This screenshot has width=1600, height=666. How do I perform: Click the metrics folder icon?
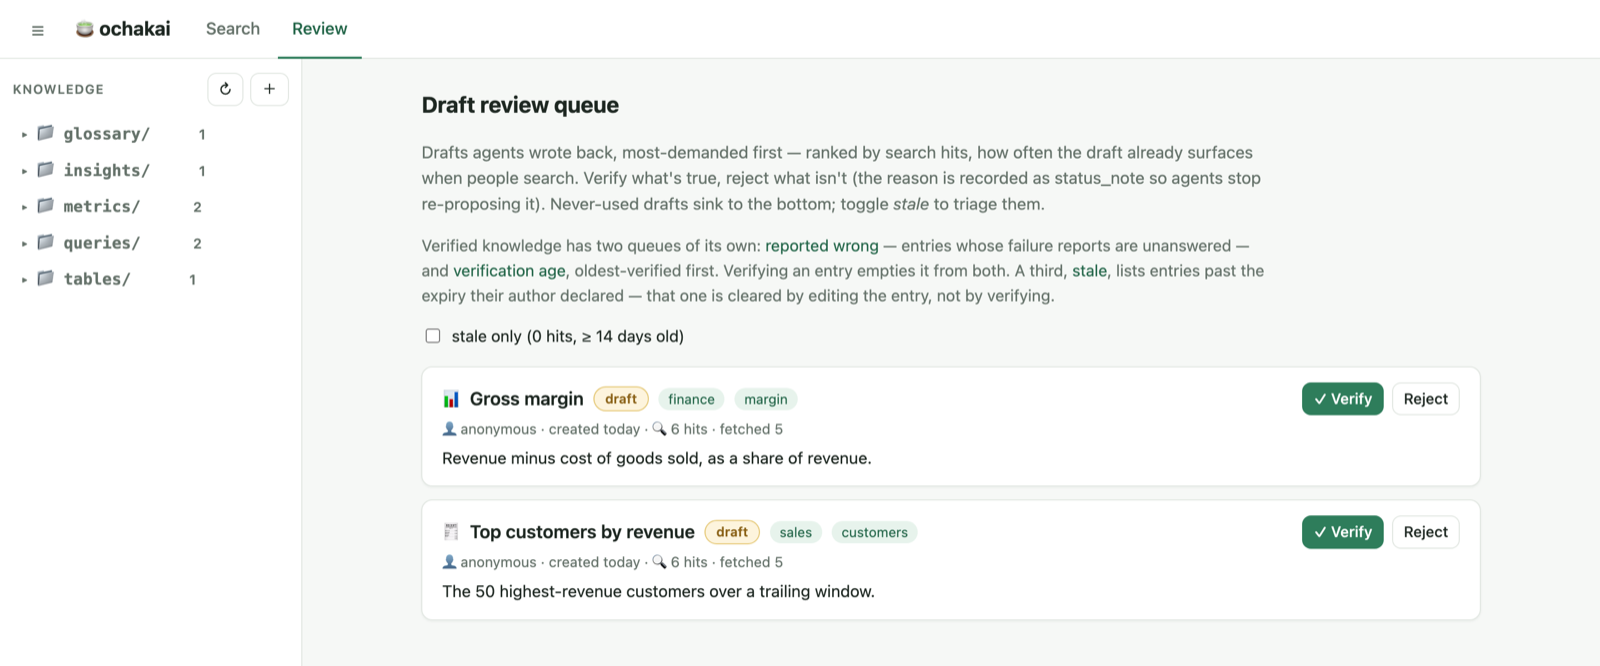coord(46,206)
